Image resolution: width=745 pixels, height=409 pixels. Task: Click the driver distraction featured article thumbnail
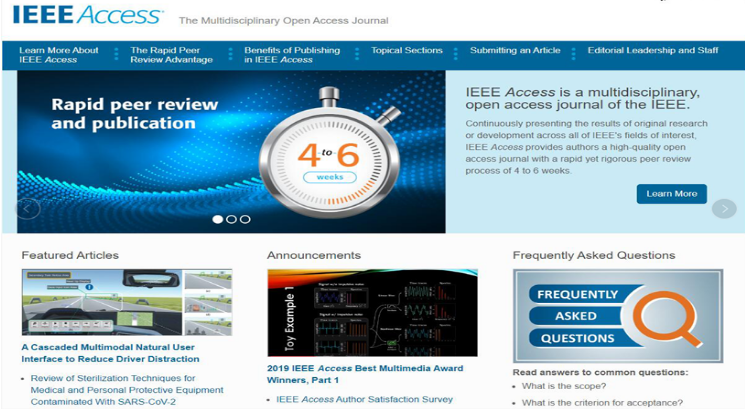click(127, 302)
